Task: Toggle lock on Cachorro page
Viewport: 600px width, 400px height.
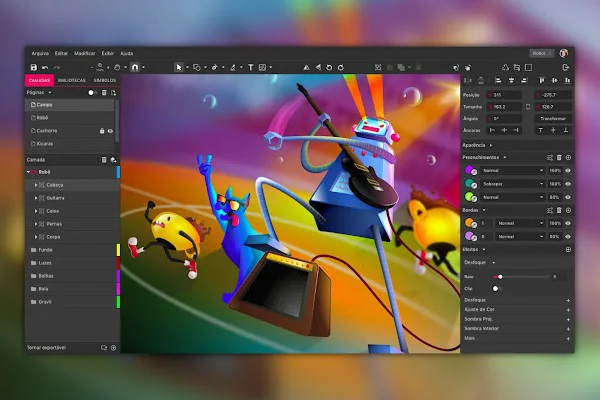Action: tap(102, 131)
